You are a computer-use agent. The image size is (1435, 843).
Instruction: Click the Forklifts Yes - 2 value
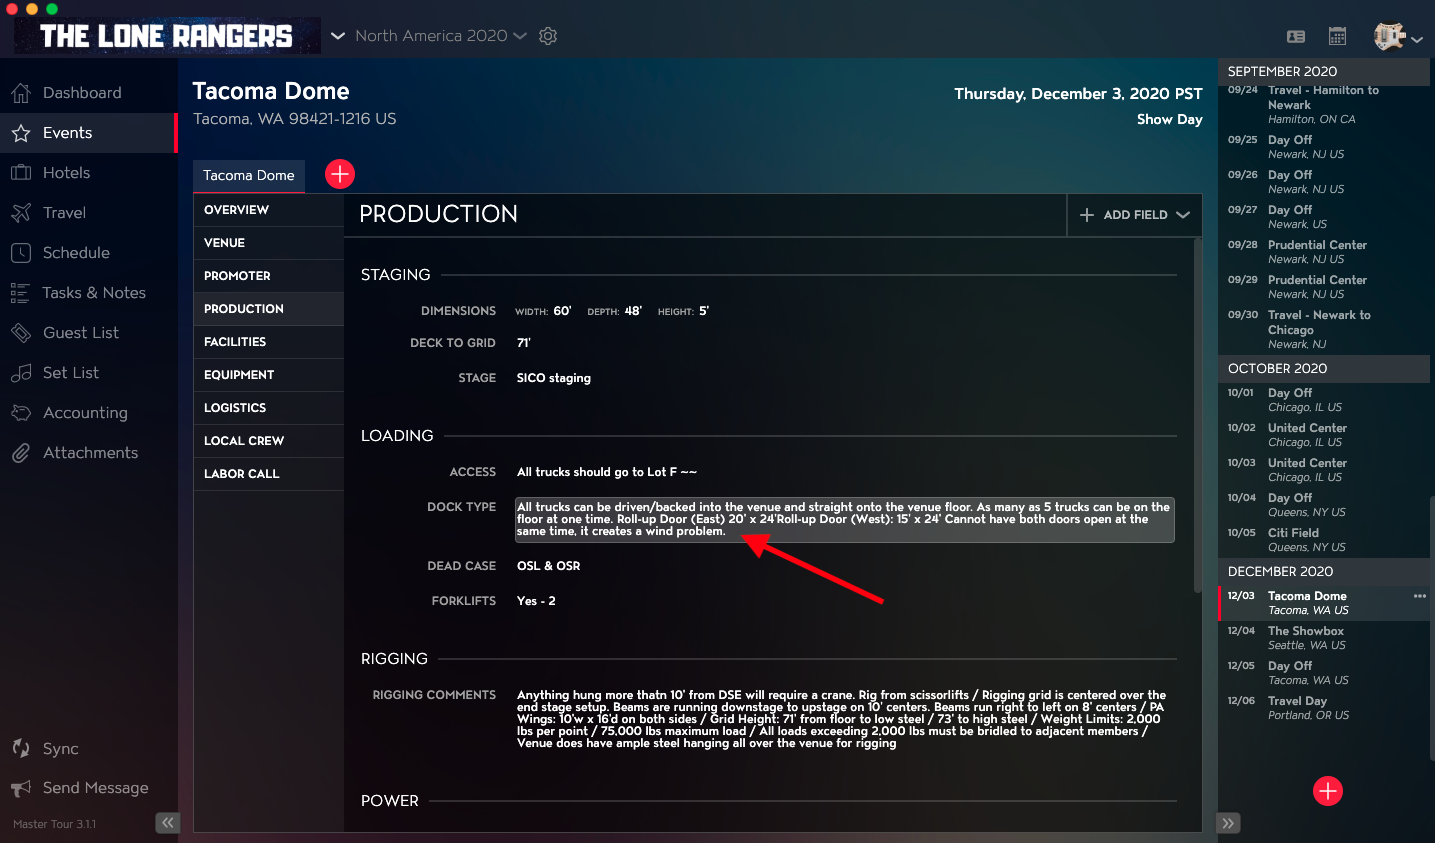[x=536, y=601]
